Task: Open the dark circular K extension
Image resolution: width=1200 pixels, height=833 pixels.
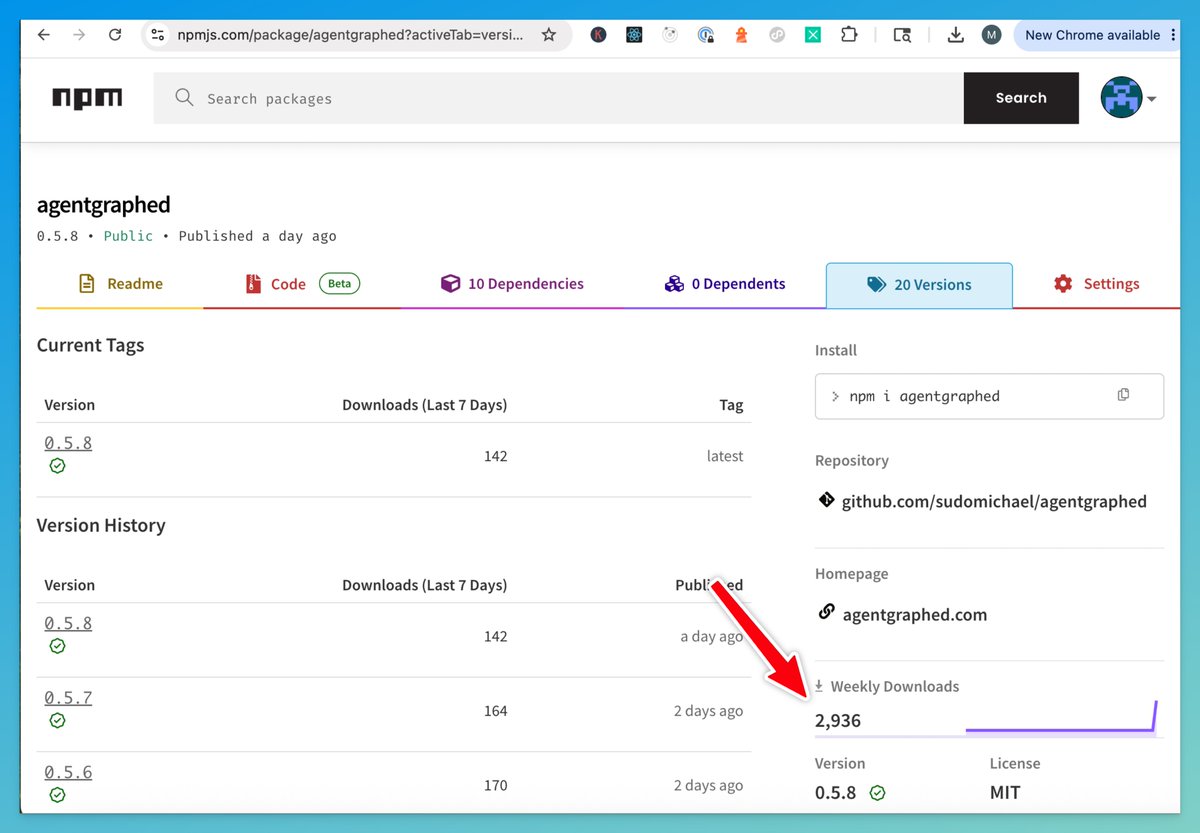Action: point(598,35)
